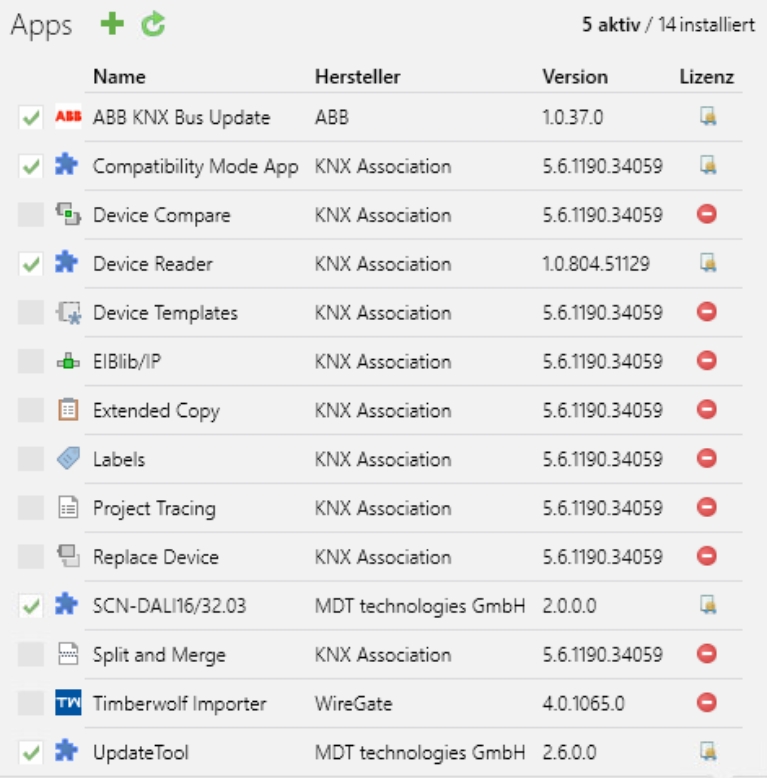Screen dimensions: 767x778
Task: Click the Compatibility Mode App puzzle icon
Action: [x=66, y=164]
